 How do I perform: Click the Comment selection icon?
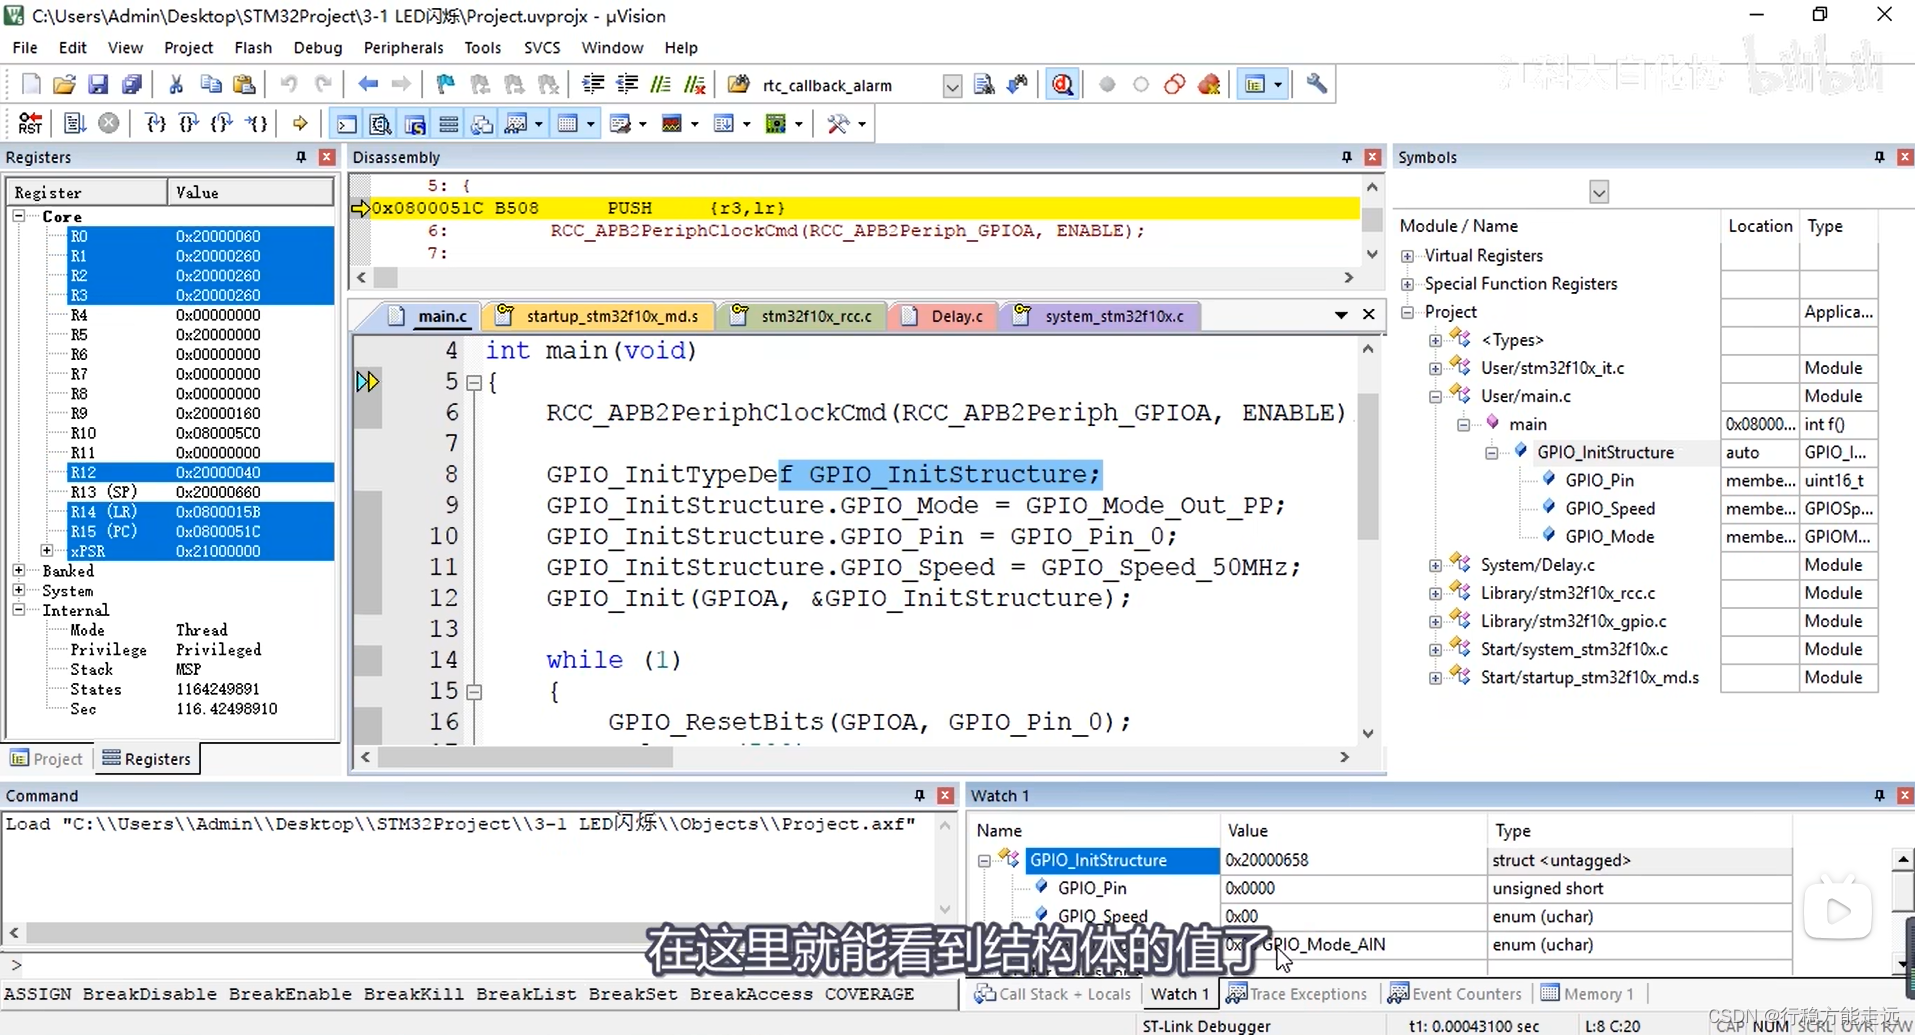click(x=661, y=85)
